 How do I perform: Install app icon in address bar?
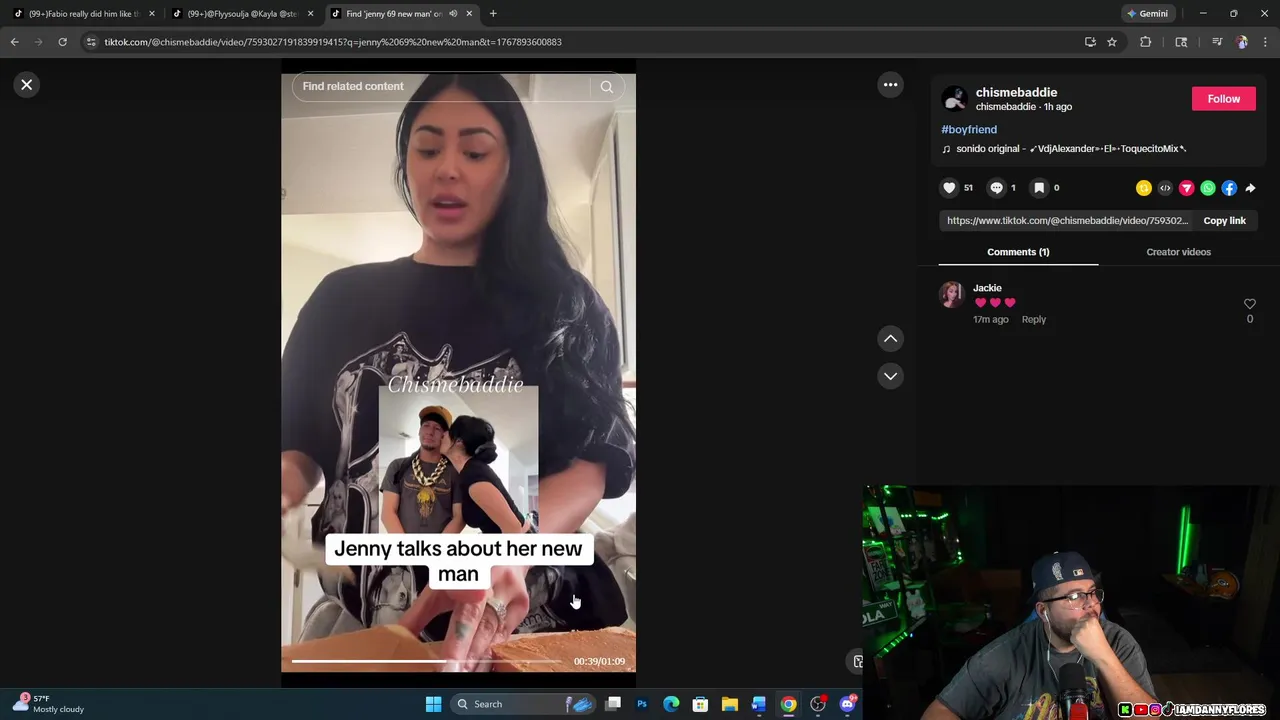(x=1090, y=42)
